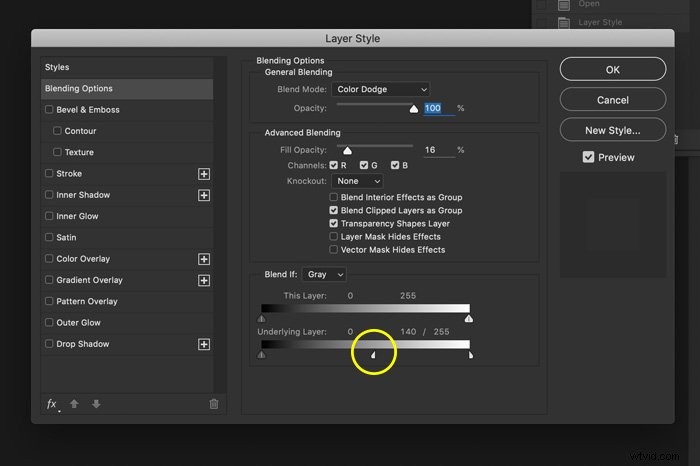
Task: Click the plus icon beside Inner Shadow
Action: click(x=204, y=195)
